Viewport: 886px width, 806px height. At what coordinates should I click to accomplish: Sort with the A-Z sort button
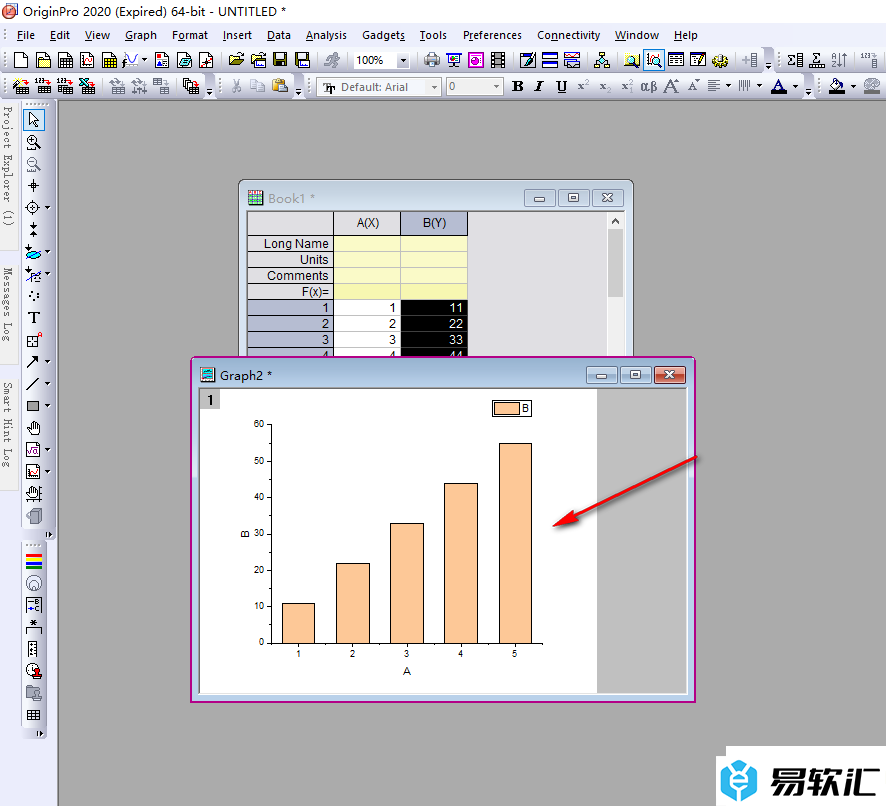point(839,60)
